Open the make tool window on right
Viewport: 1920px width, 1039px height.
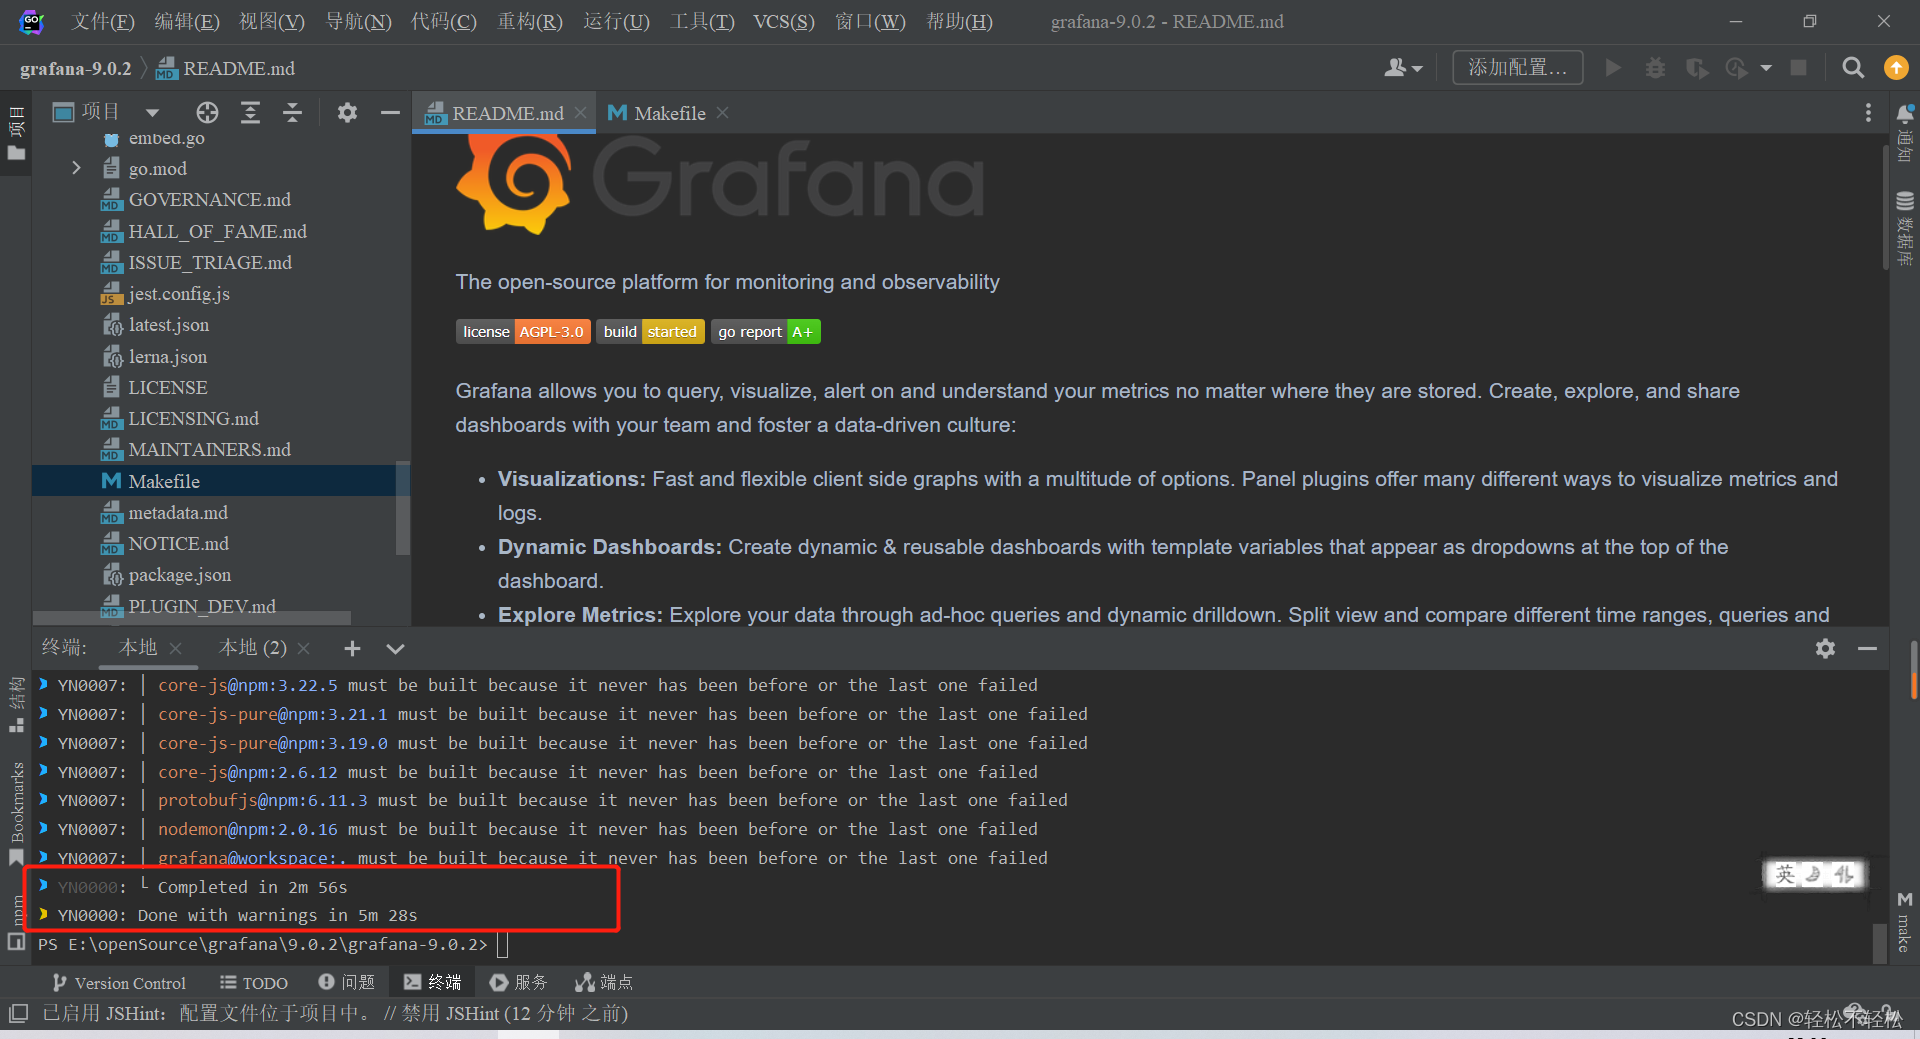point(1905,922)
